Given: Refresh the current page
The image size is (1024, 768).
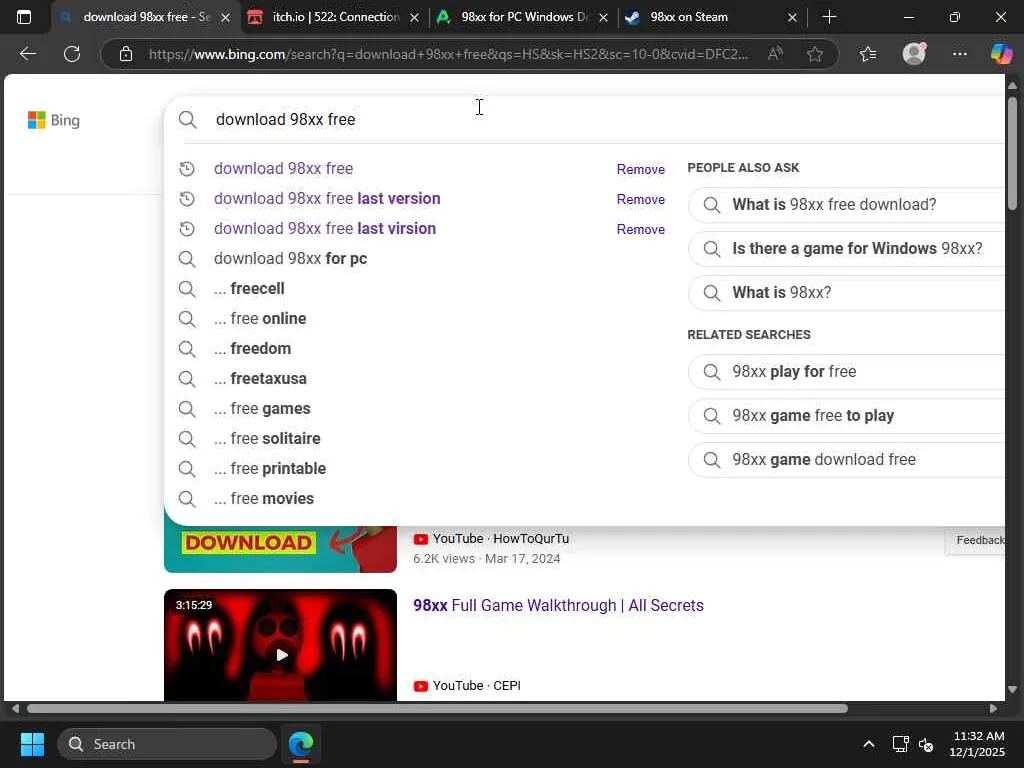Looking at the screenshot, I should click(x=72, y=54).
